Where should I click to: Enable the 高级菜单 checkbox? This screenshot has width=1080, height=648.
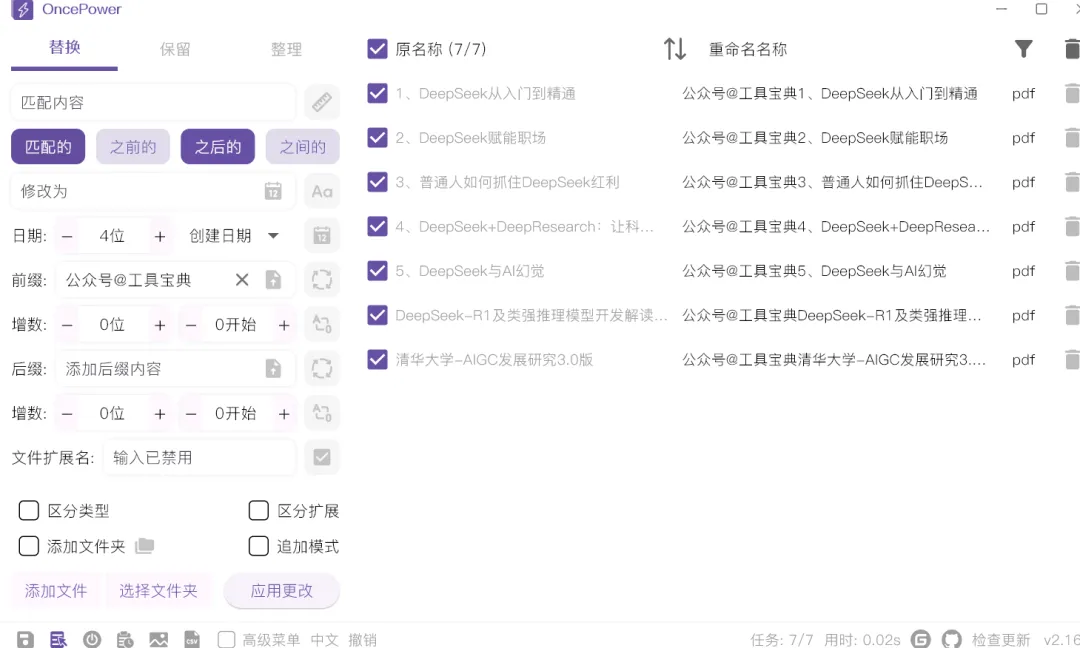point(226,640)
